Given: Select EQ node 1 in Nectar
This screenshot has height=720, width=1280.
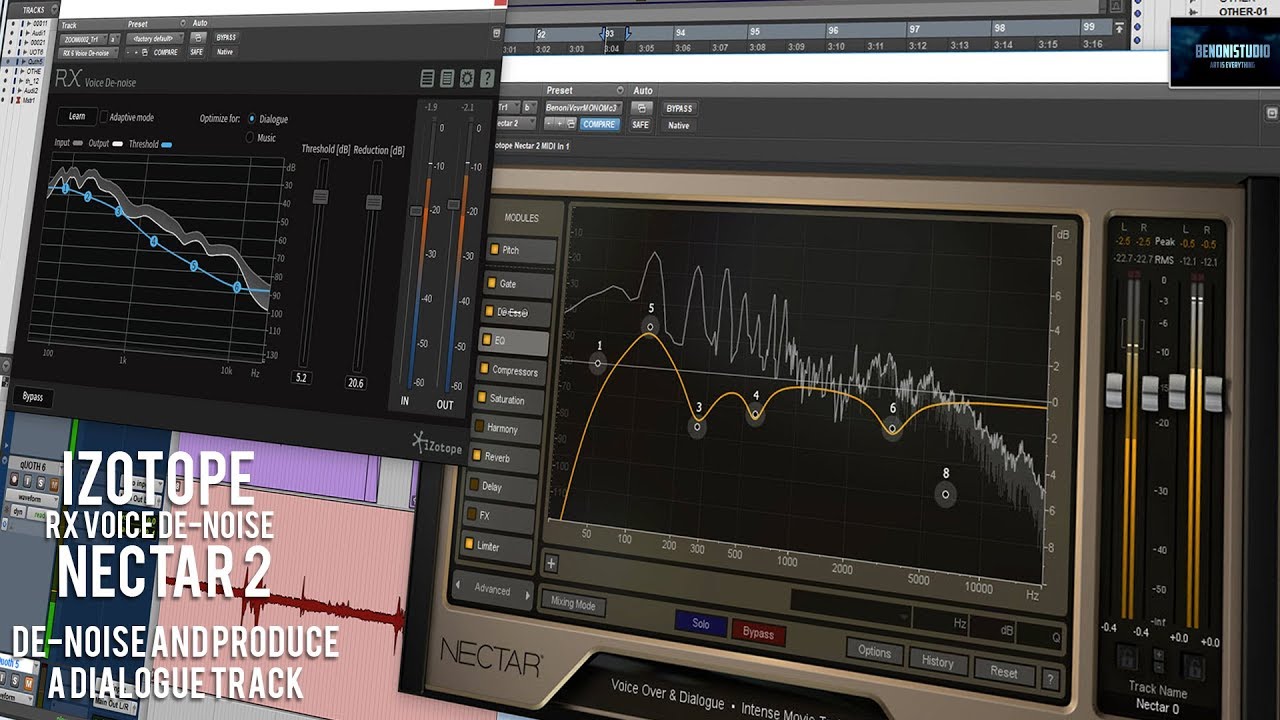Looking at the screenshot, I should pos(598,364).
